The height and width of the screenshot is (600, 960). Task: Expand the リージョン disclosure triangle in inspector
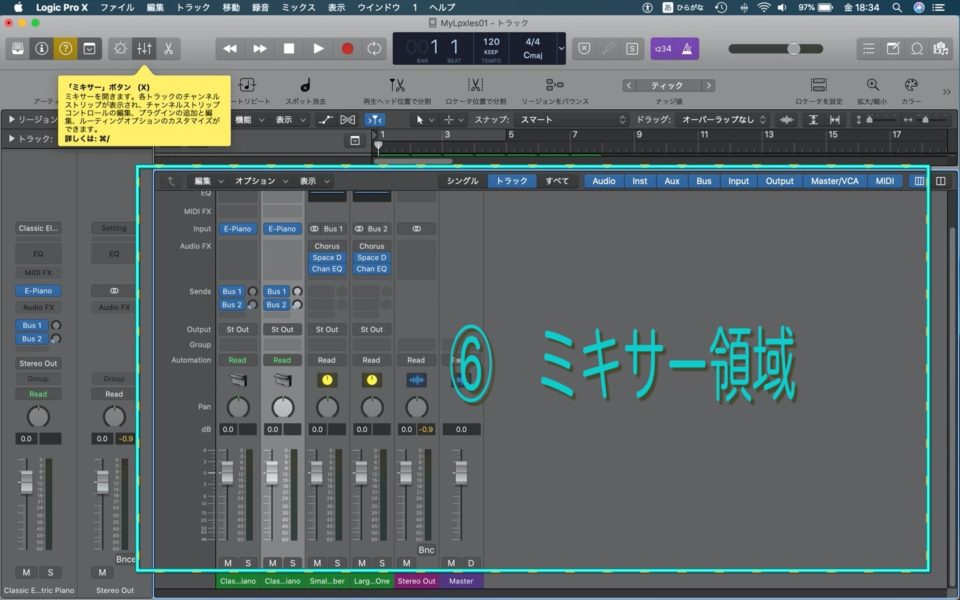12,119
